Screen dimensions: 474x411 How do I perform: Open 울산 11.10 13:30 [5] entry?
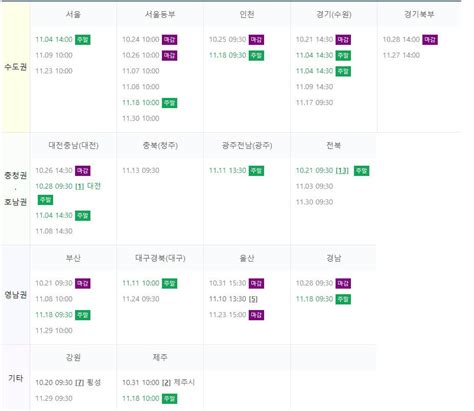click(233, 299)
